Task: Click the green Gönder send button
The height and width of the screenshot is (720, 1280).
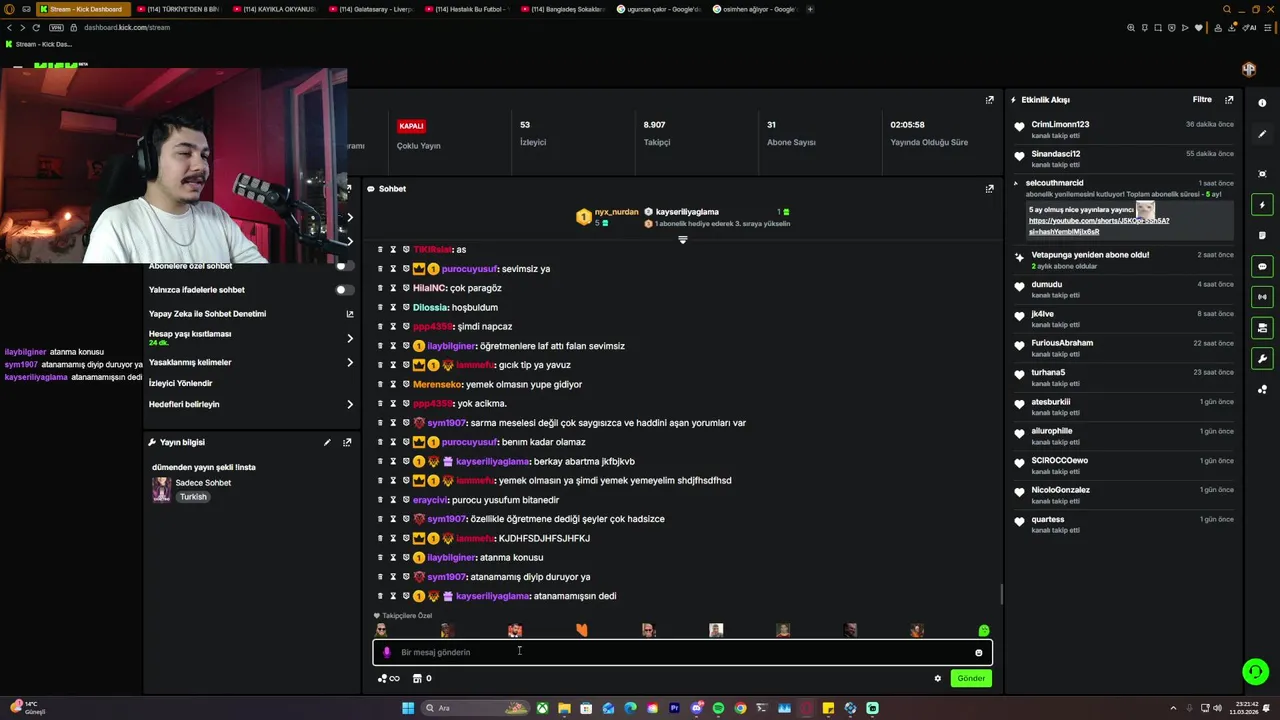Action: click(x=971, y=678)
